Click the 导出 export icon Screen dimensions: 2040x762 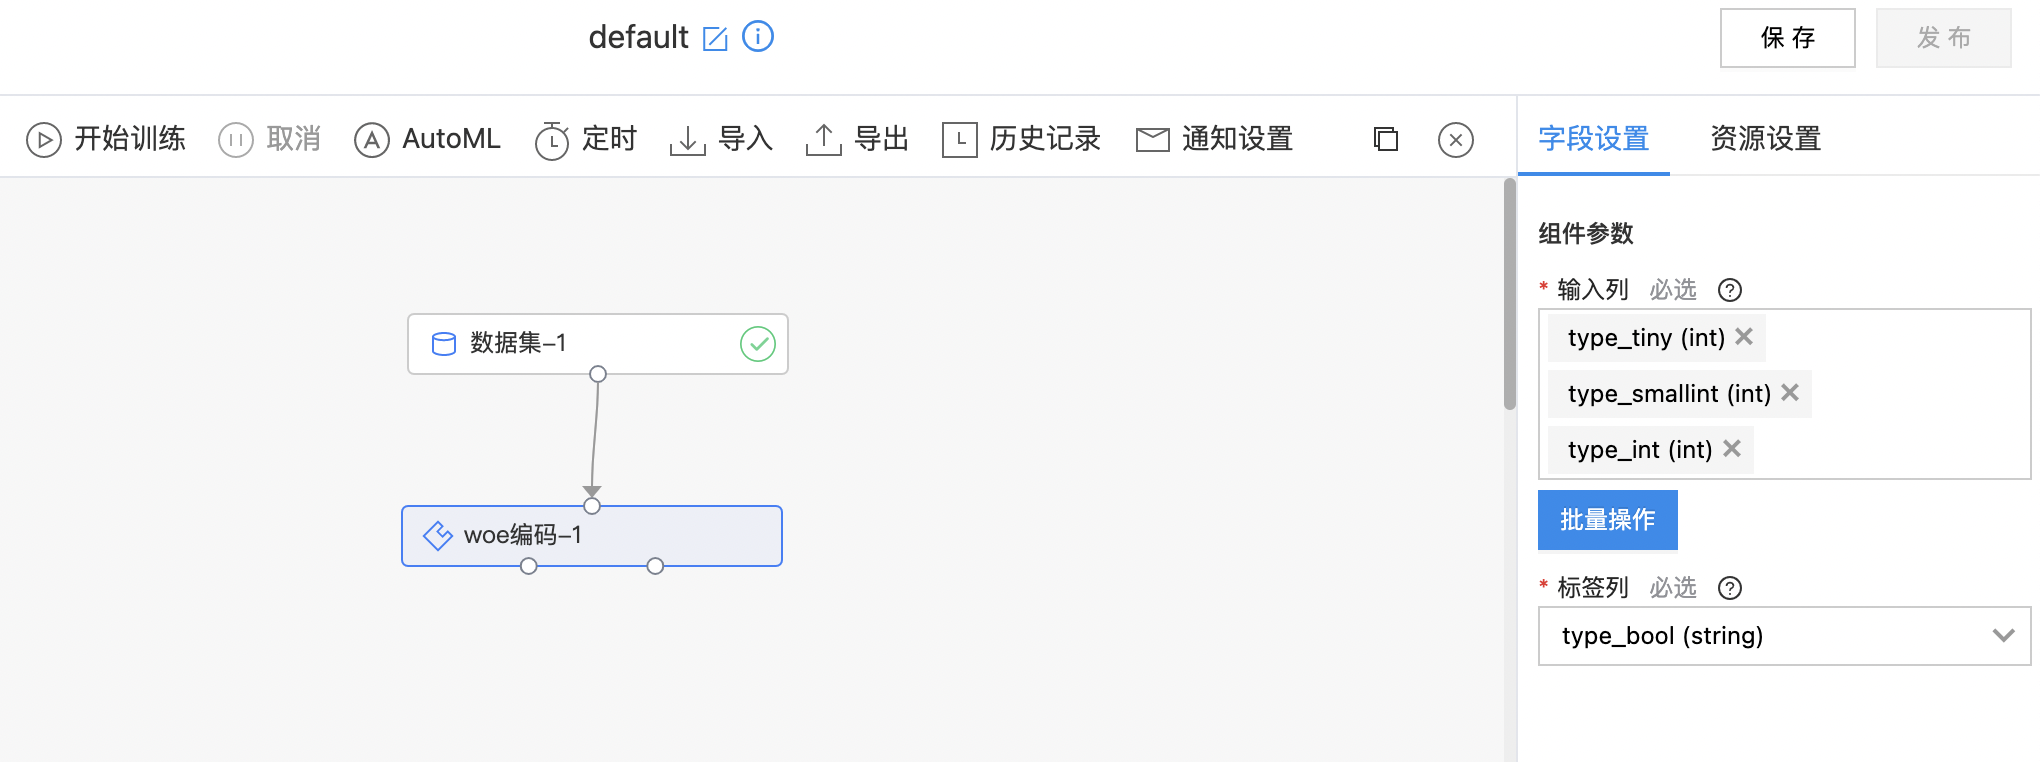coord(823,140)
